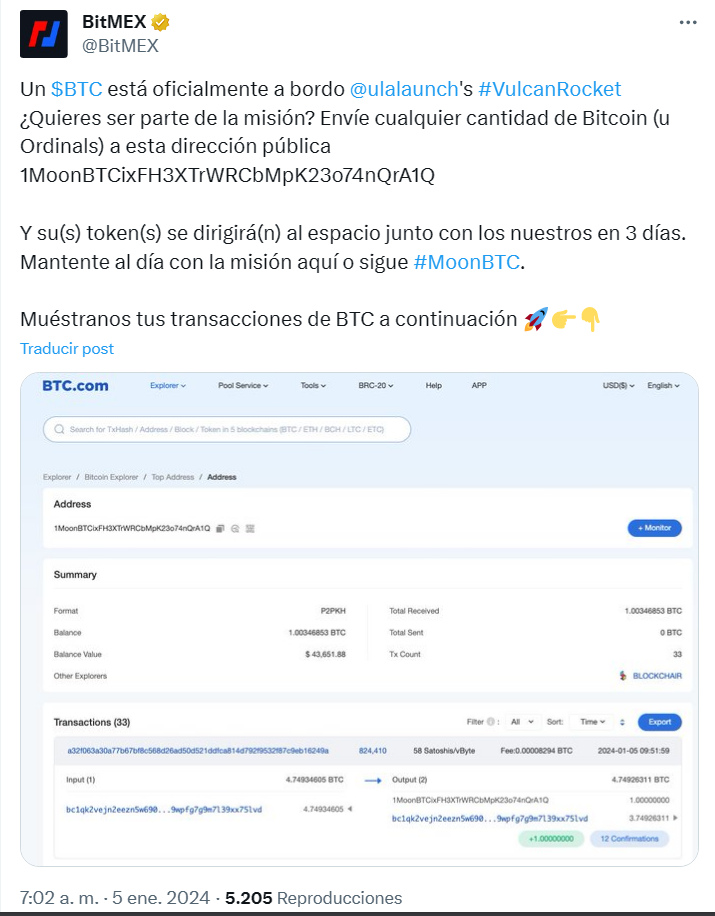Viewport: 715px width, 916px height.
Task: Open the three-dot more options menu
Action: [688, 23]
